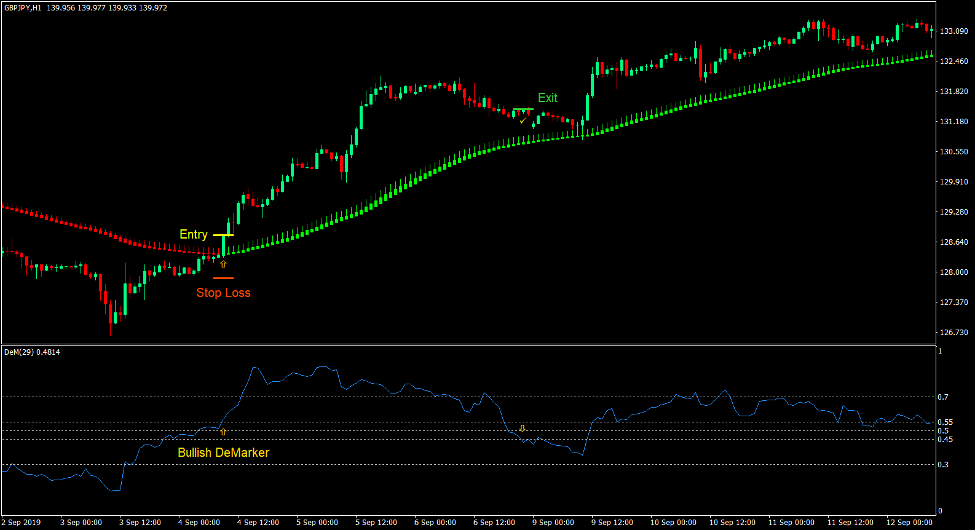The height and width of the screenshot is (531, 977).
Task: Click the 5 Sep 00:00 time label
Action: 317,522
